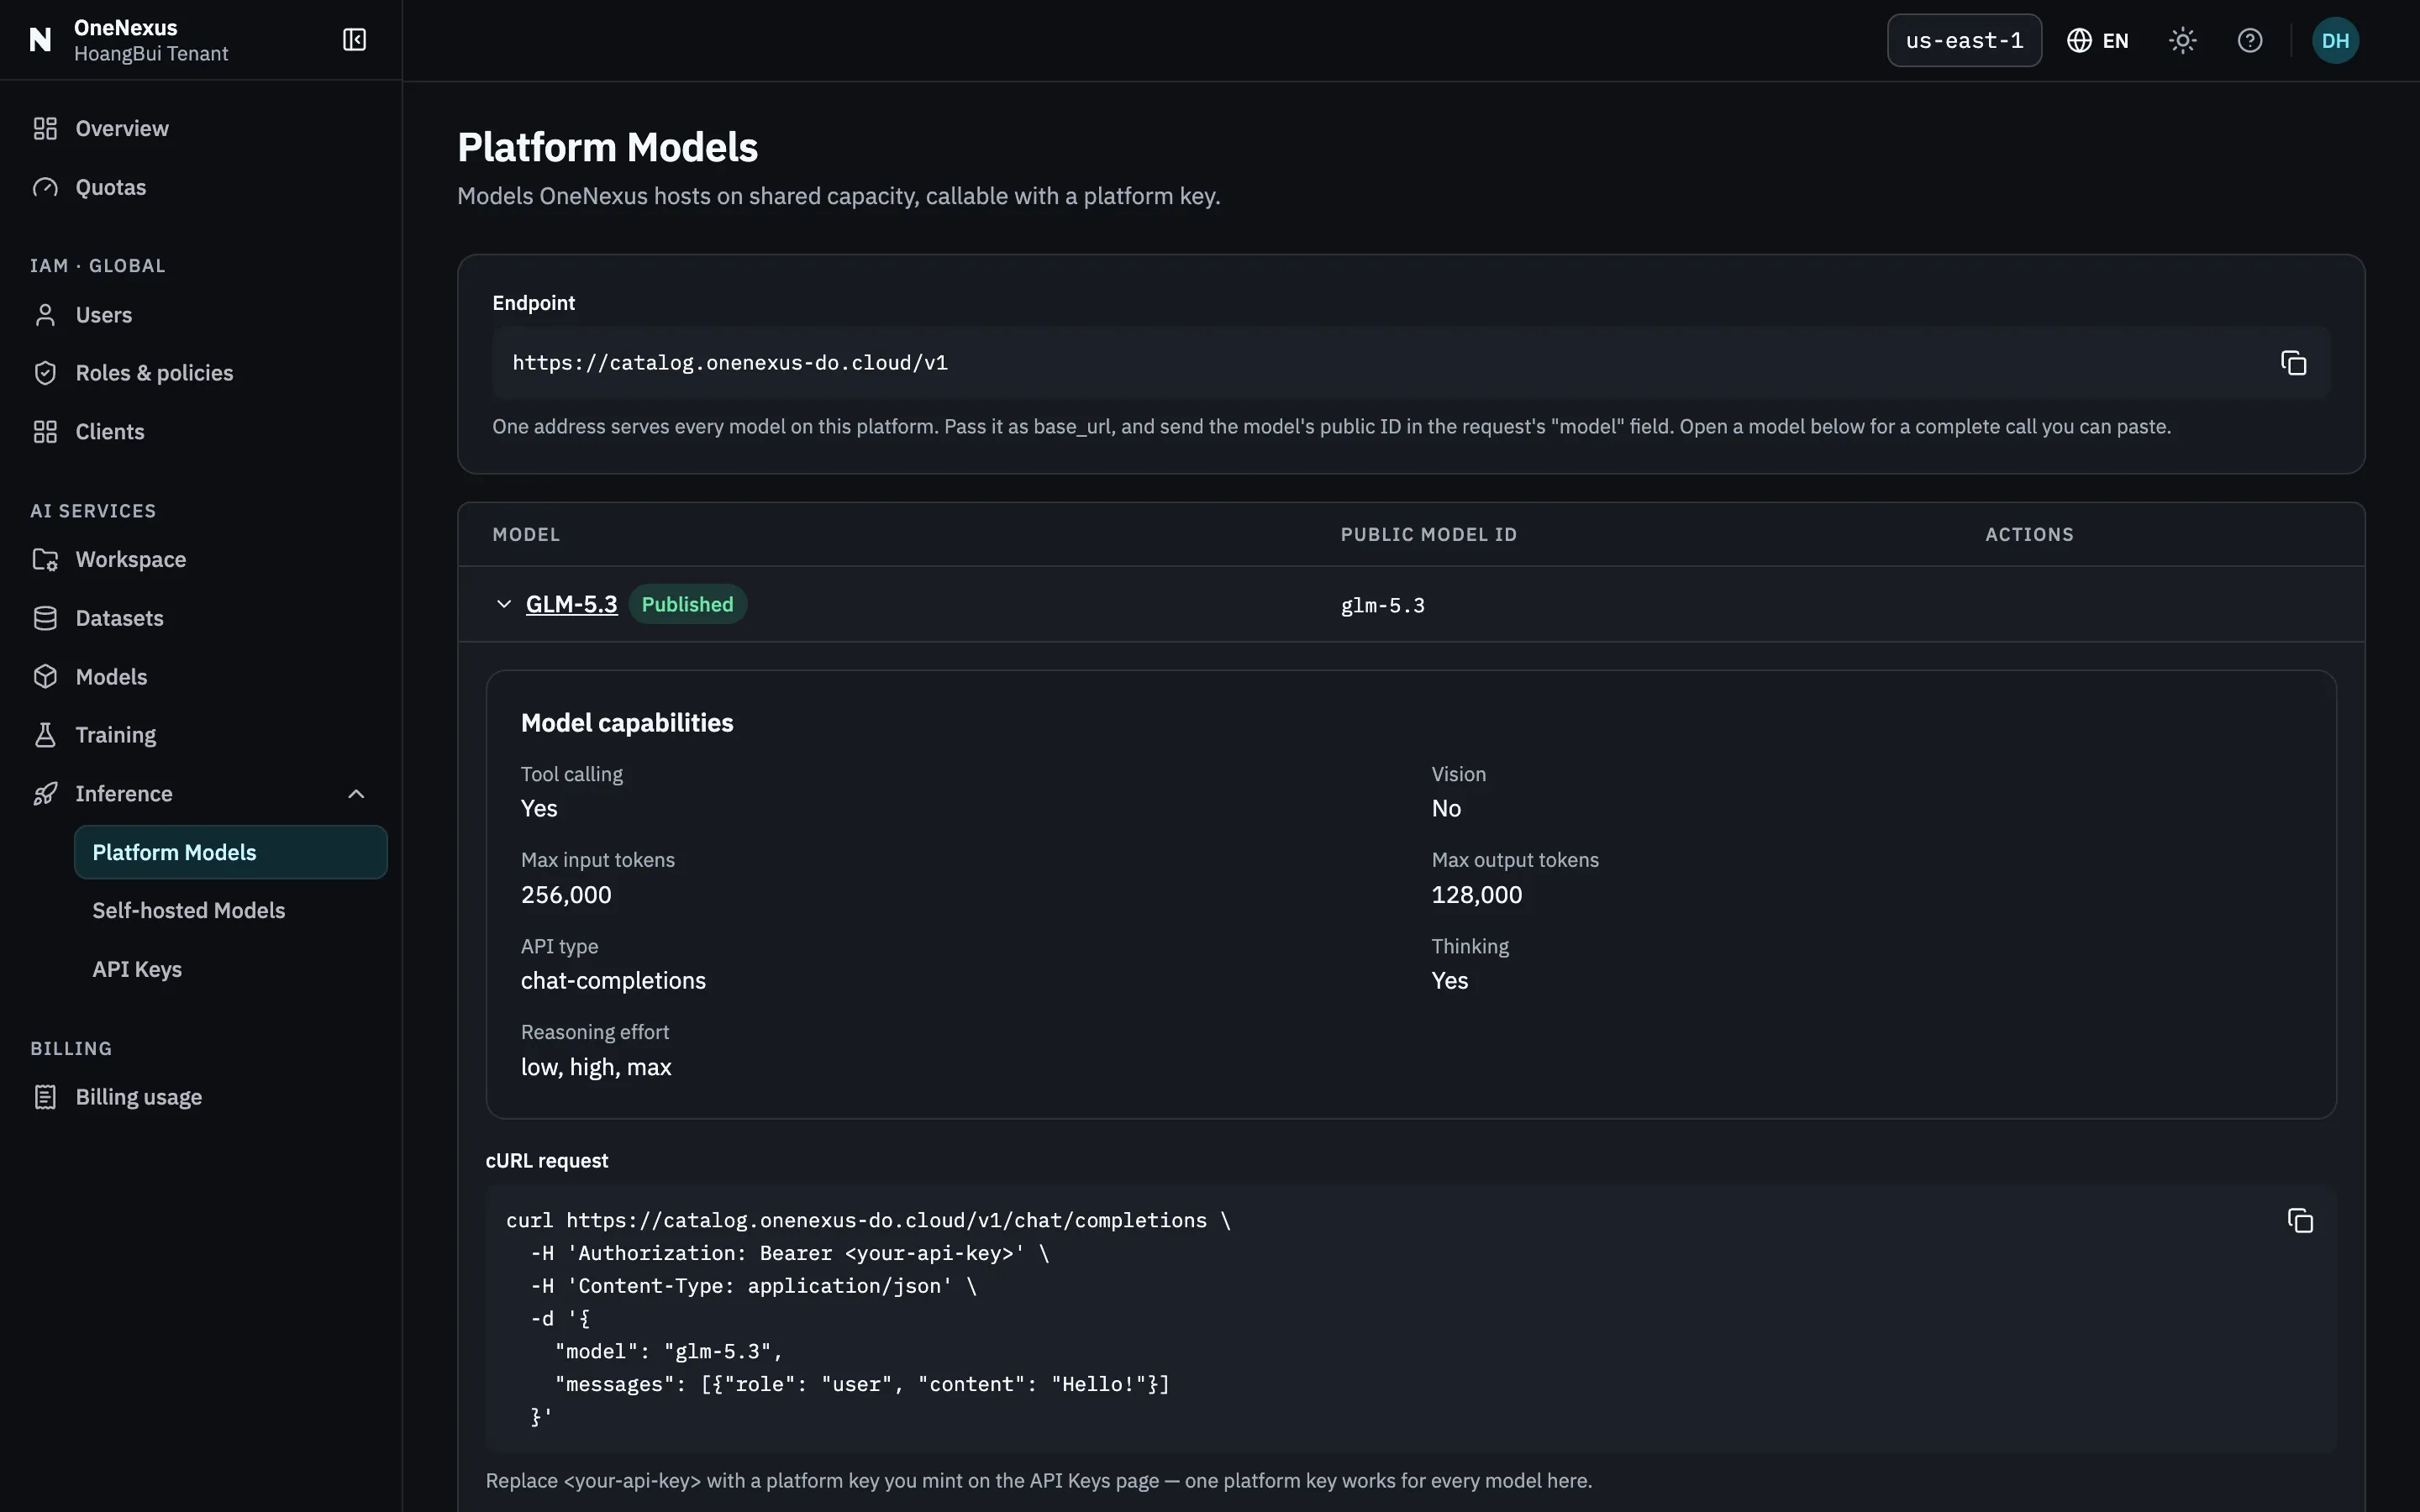Copy the endpoint URL

[x=2293, y=363]
